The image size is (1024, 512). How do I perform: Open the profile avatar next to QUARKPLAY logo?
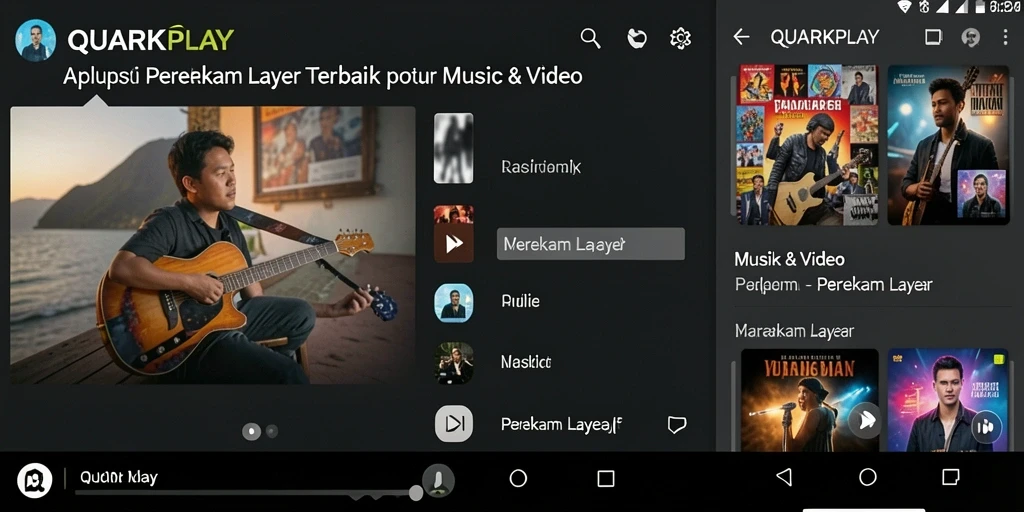point(35,40)
